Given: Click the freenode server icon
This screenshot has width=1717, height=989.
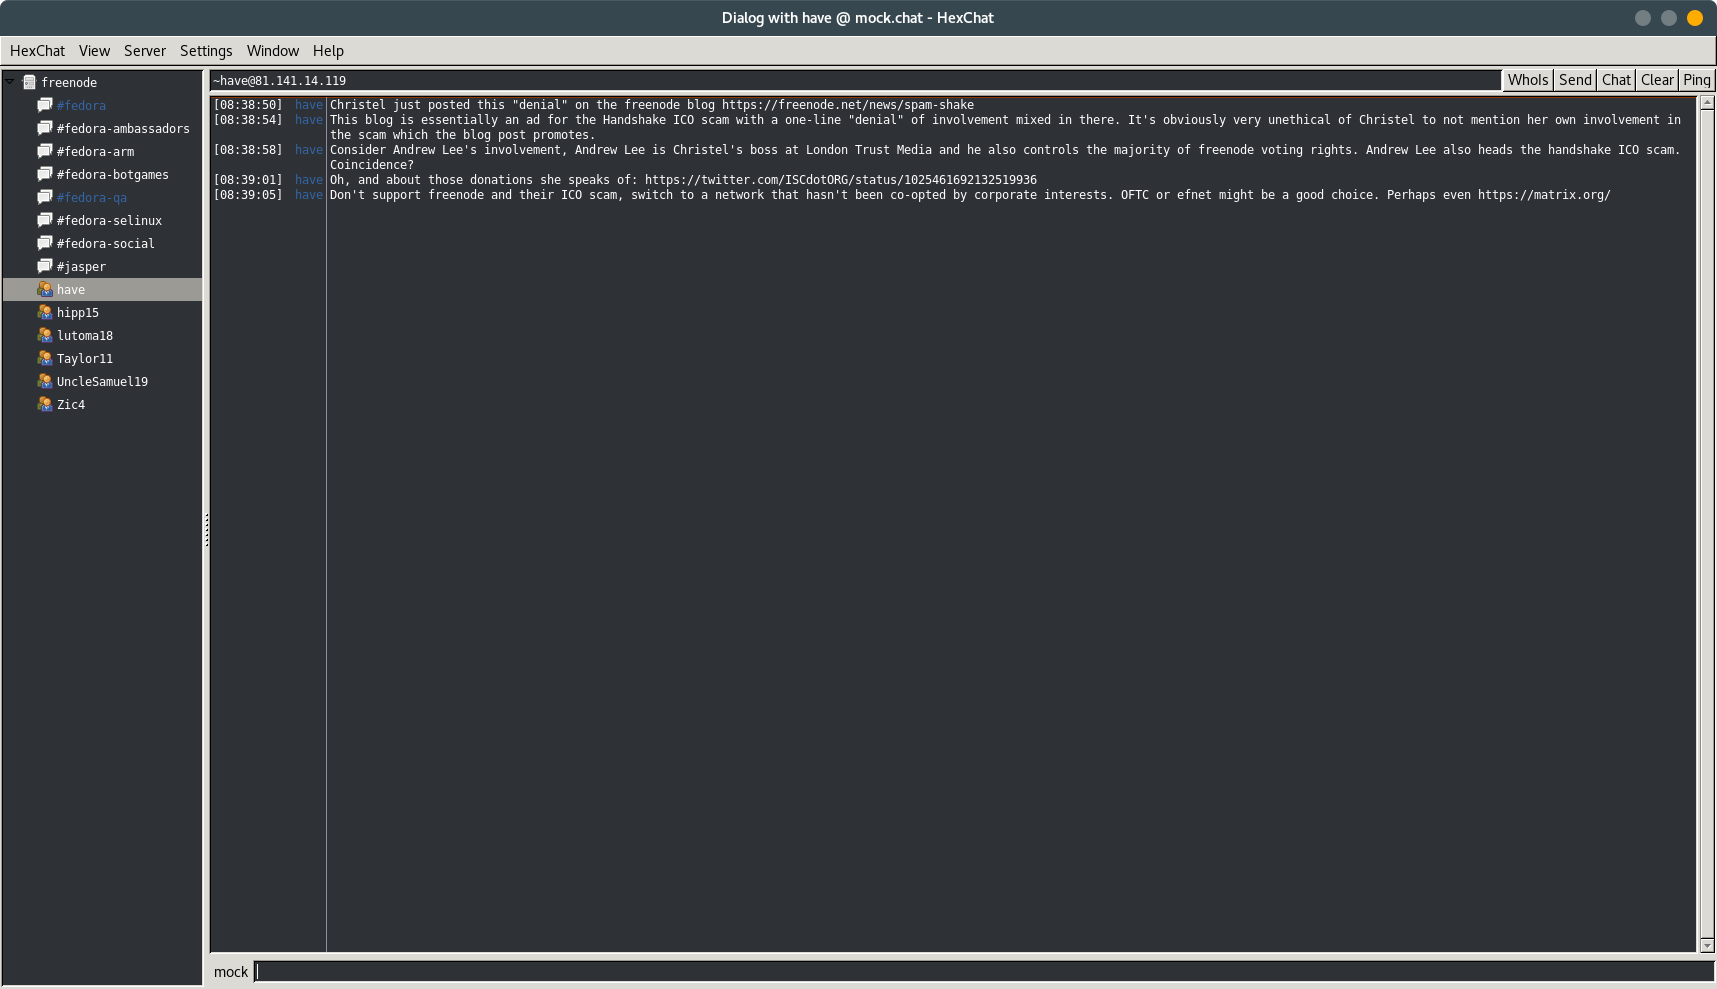Looking at the screenshot, I should [x=30, y=83].
